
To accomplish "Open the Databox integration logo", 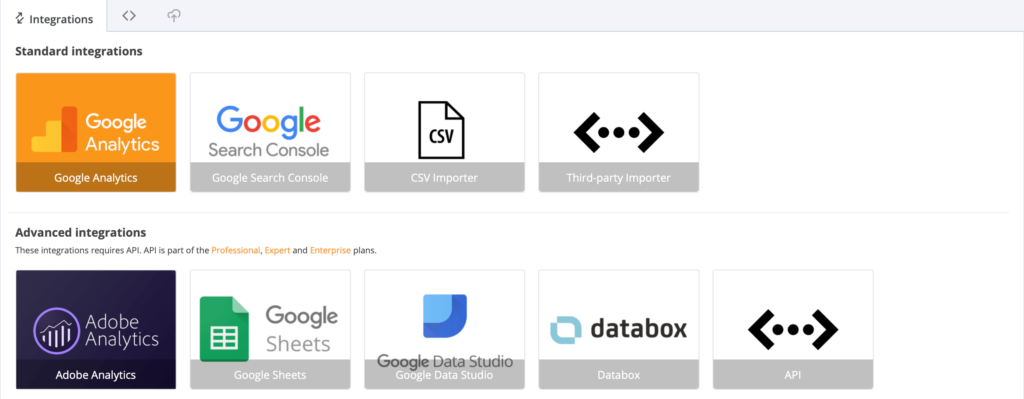I will click(x=618, y=329).
